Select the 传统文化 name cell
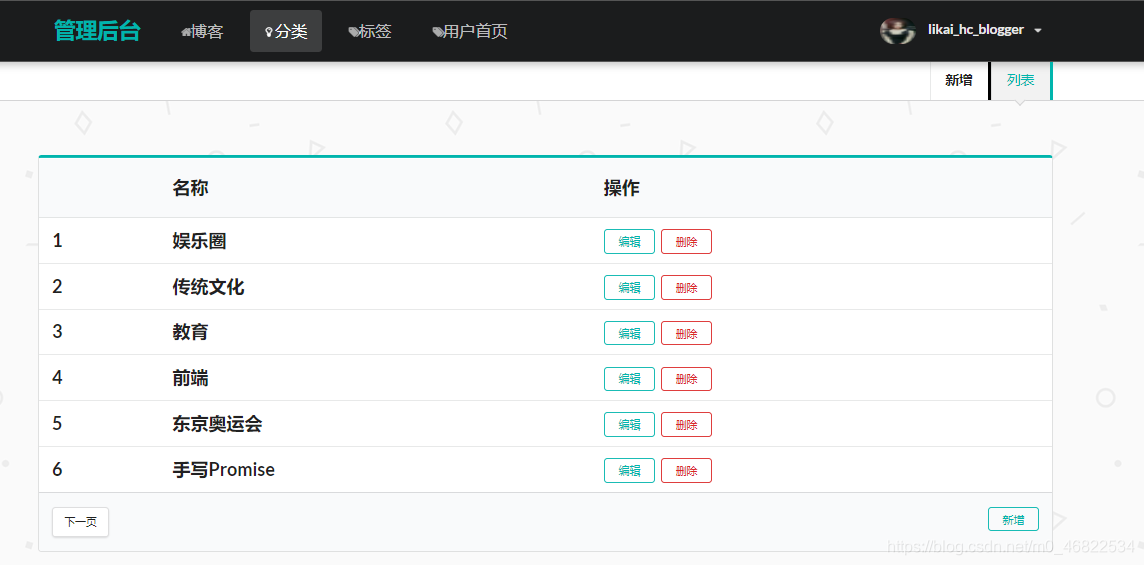Screen dimensions: 1144x565 [x=209, y=287]
